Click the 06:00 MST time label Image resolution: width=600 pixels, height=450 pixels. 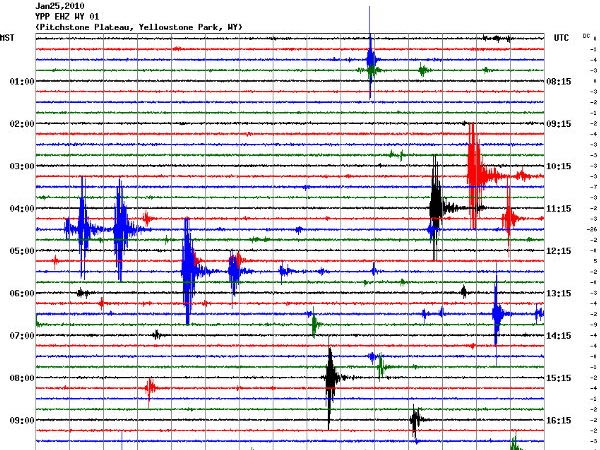coord(22,294)
